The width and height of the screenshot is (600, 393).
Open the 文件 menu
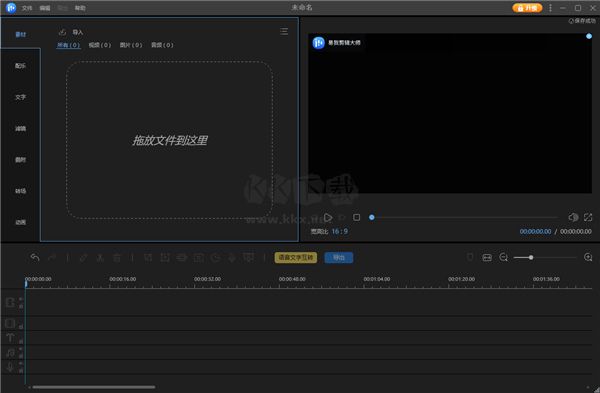(27, 8)
